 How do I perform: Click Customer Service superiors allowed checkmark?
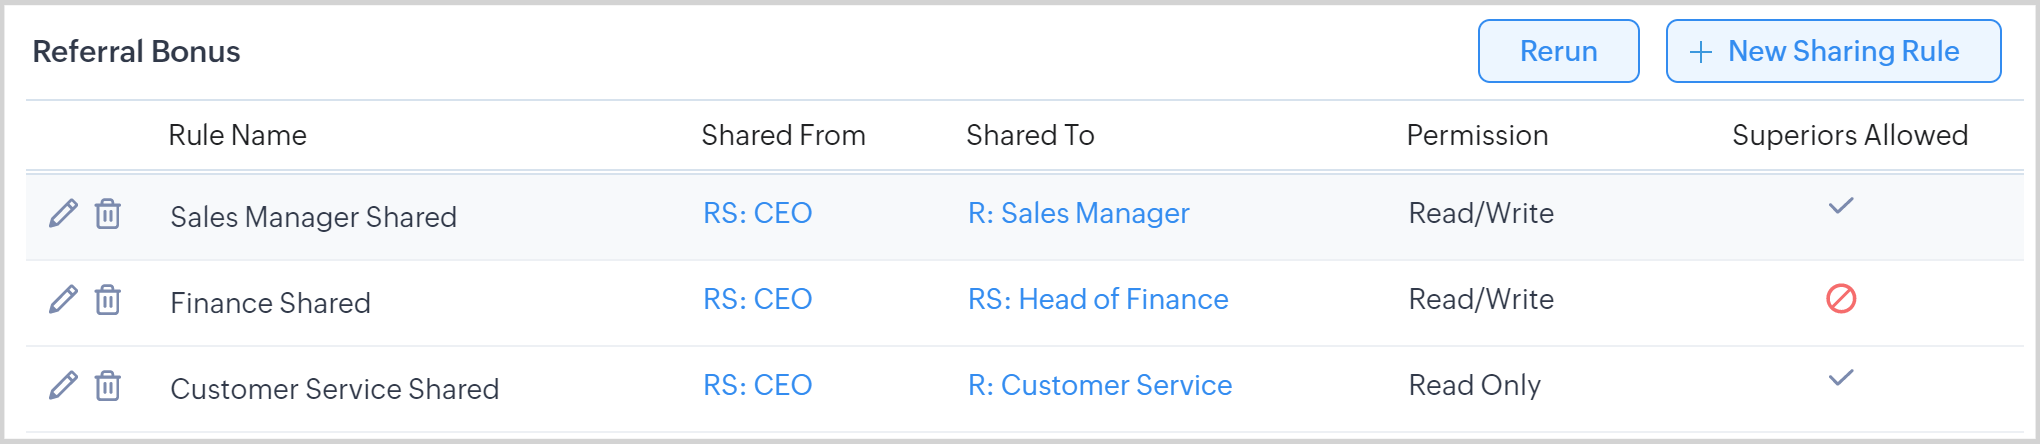(x=1841, y=378)
